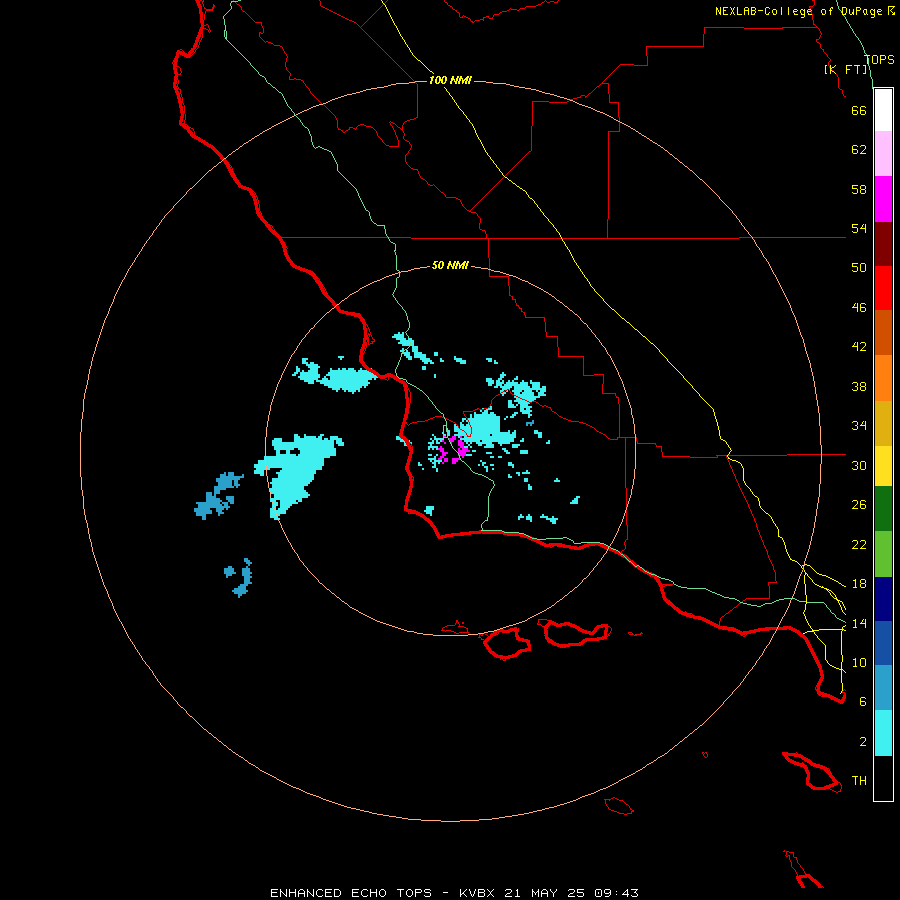Click the '18' legend value
This screenshot has height=900, width=900.
pos(859,584)
